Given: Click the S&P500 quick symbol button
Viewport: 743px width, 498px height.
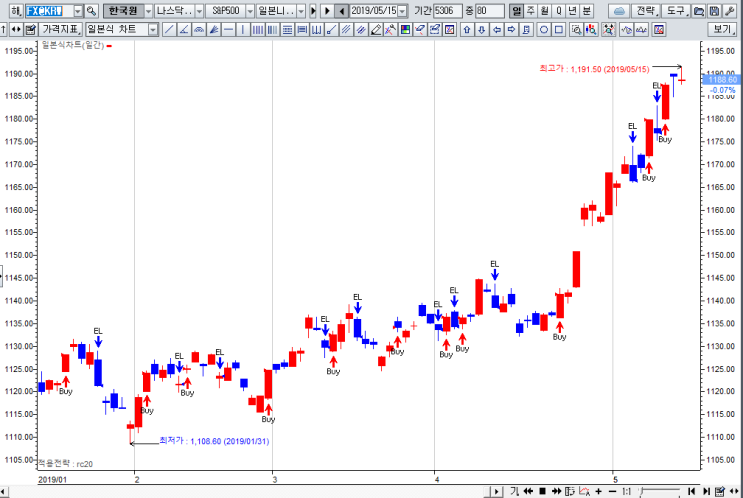Looking at the screenshot, I should tap(226, 11).
